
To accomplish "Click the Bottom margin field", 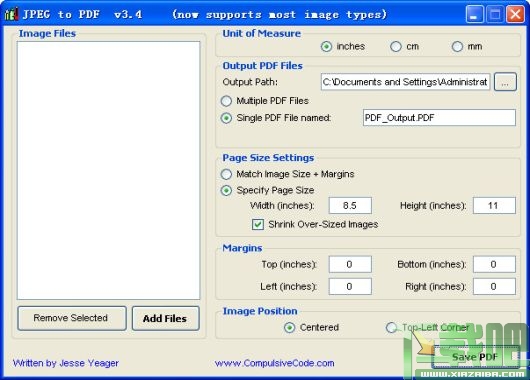I will (494, 264).
